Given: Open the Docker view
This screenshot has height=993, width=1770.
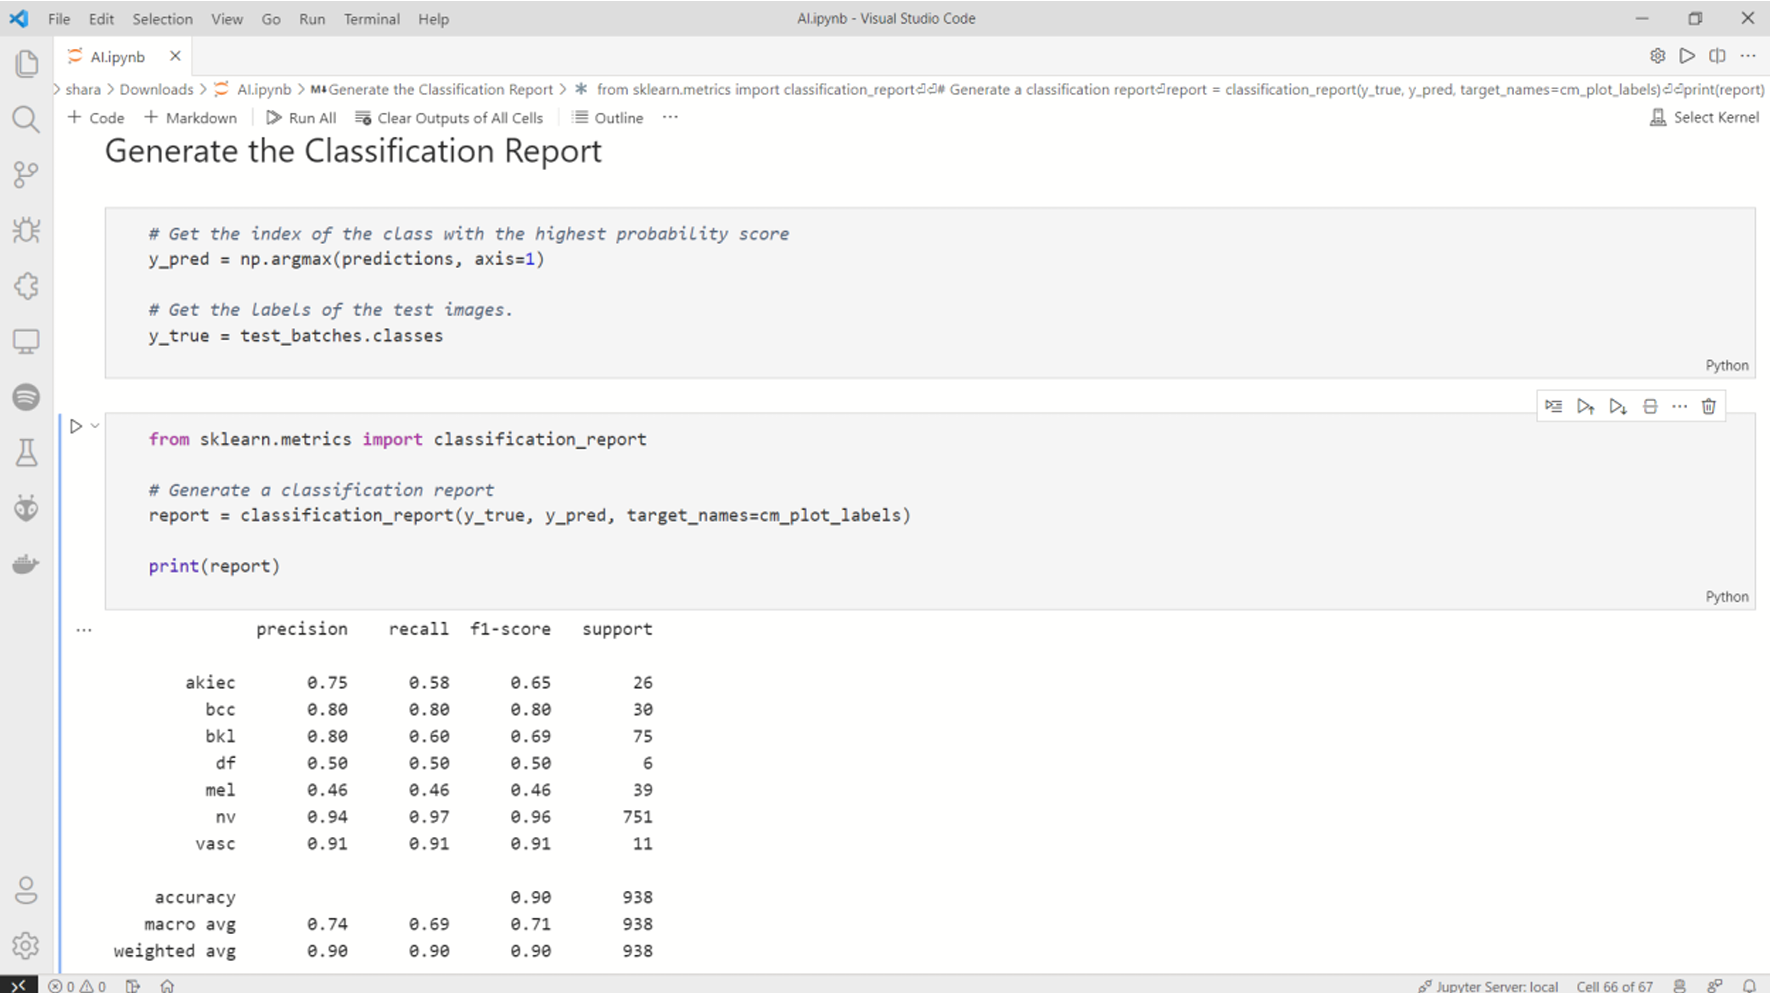Looking at the screenshot, I should pyautogui.click(x=26, y=564).
